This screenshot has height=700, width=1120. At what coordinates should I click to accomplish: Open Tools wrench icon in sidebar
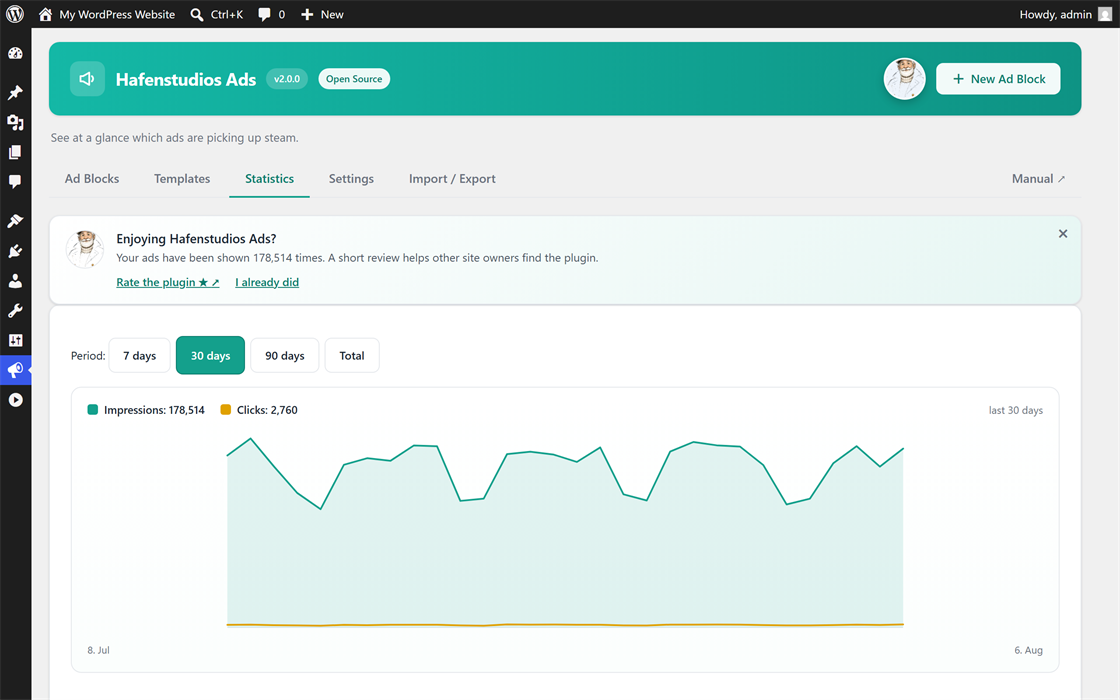point(15,311)
